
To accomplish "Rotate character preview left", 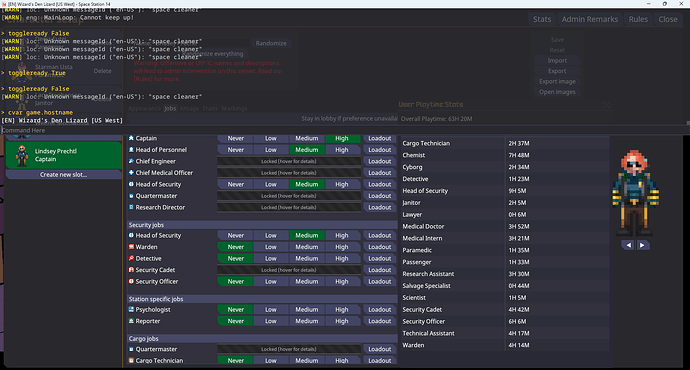I will (x=628, y=245).
